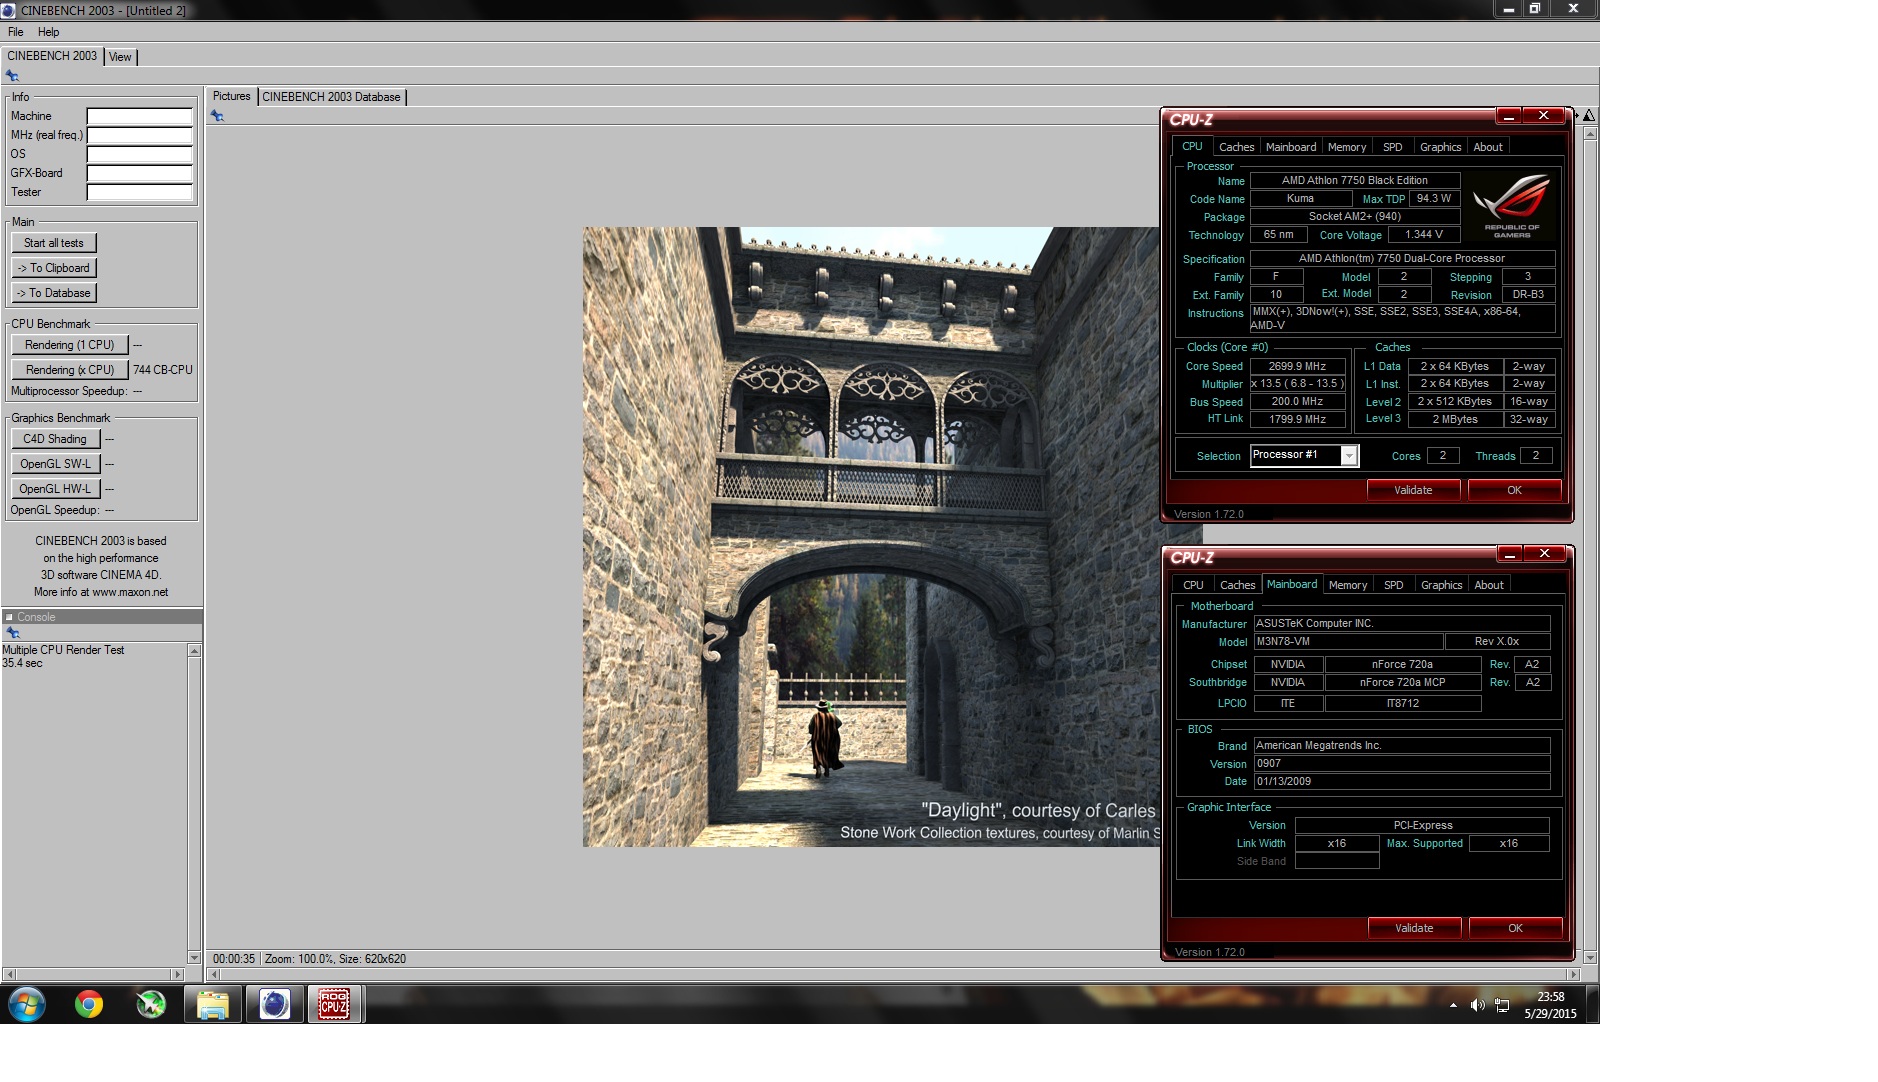The image size is (1878, 1082).
Task: Open About tab in lower CPU-Z window
Action: click(x=1489, y=585)
